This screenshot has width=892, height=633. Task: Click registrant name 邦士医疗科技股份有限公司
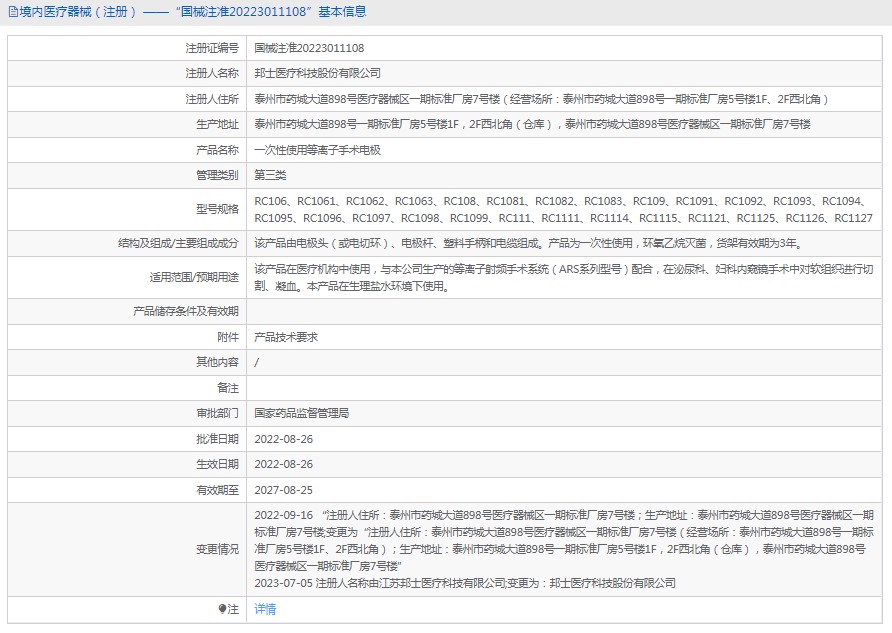tap(317, 74)
